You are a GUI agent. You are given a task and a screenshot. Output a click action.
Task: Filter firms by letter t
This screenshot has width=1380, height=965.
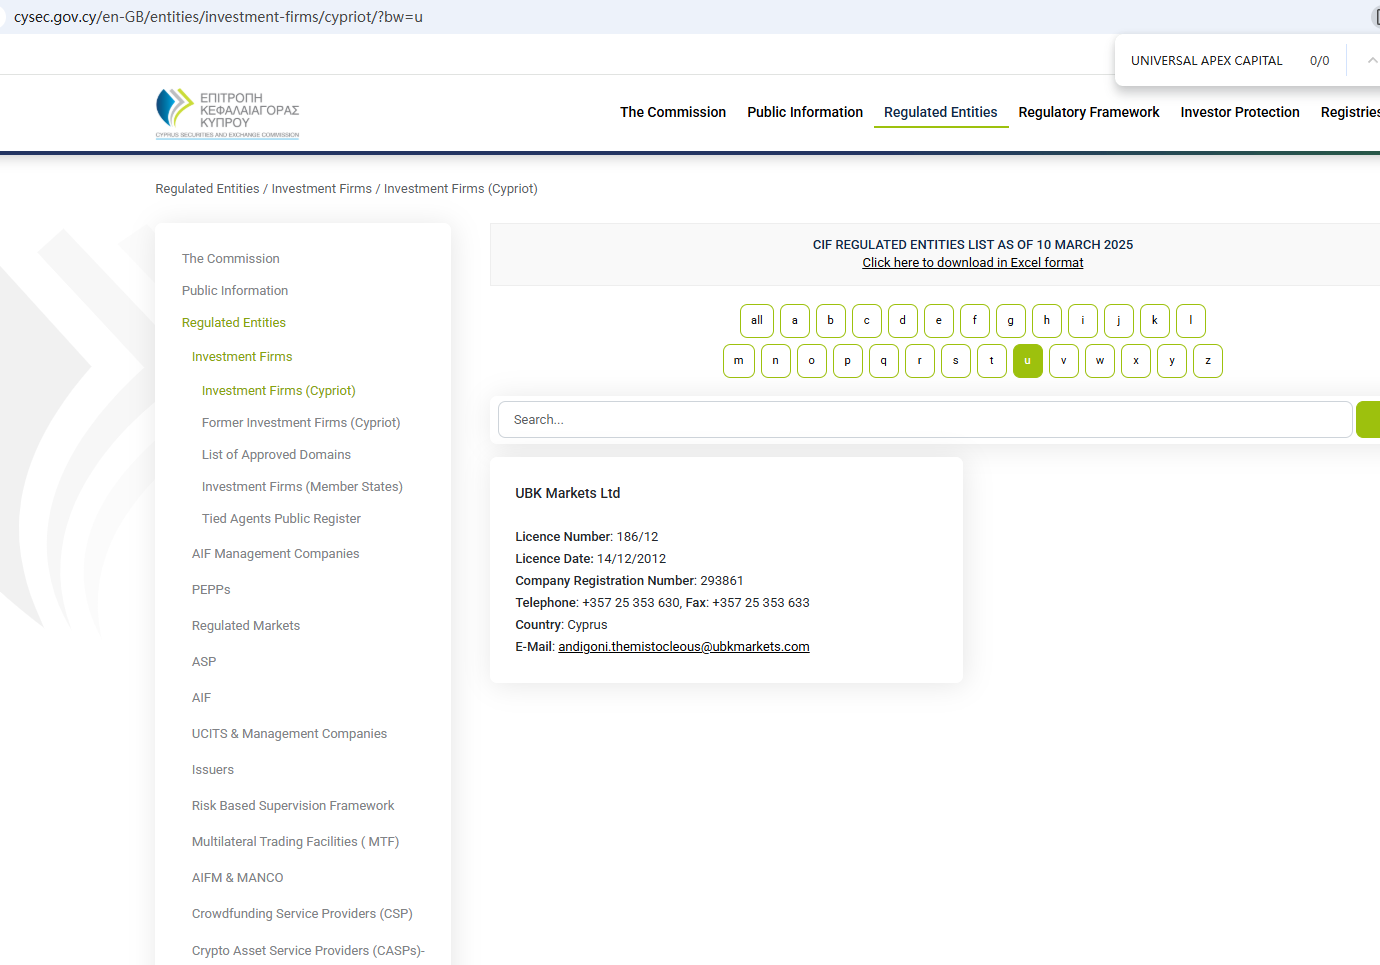(x=992, y=361)
